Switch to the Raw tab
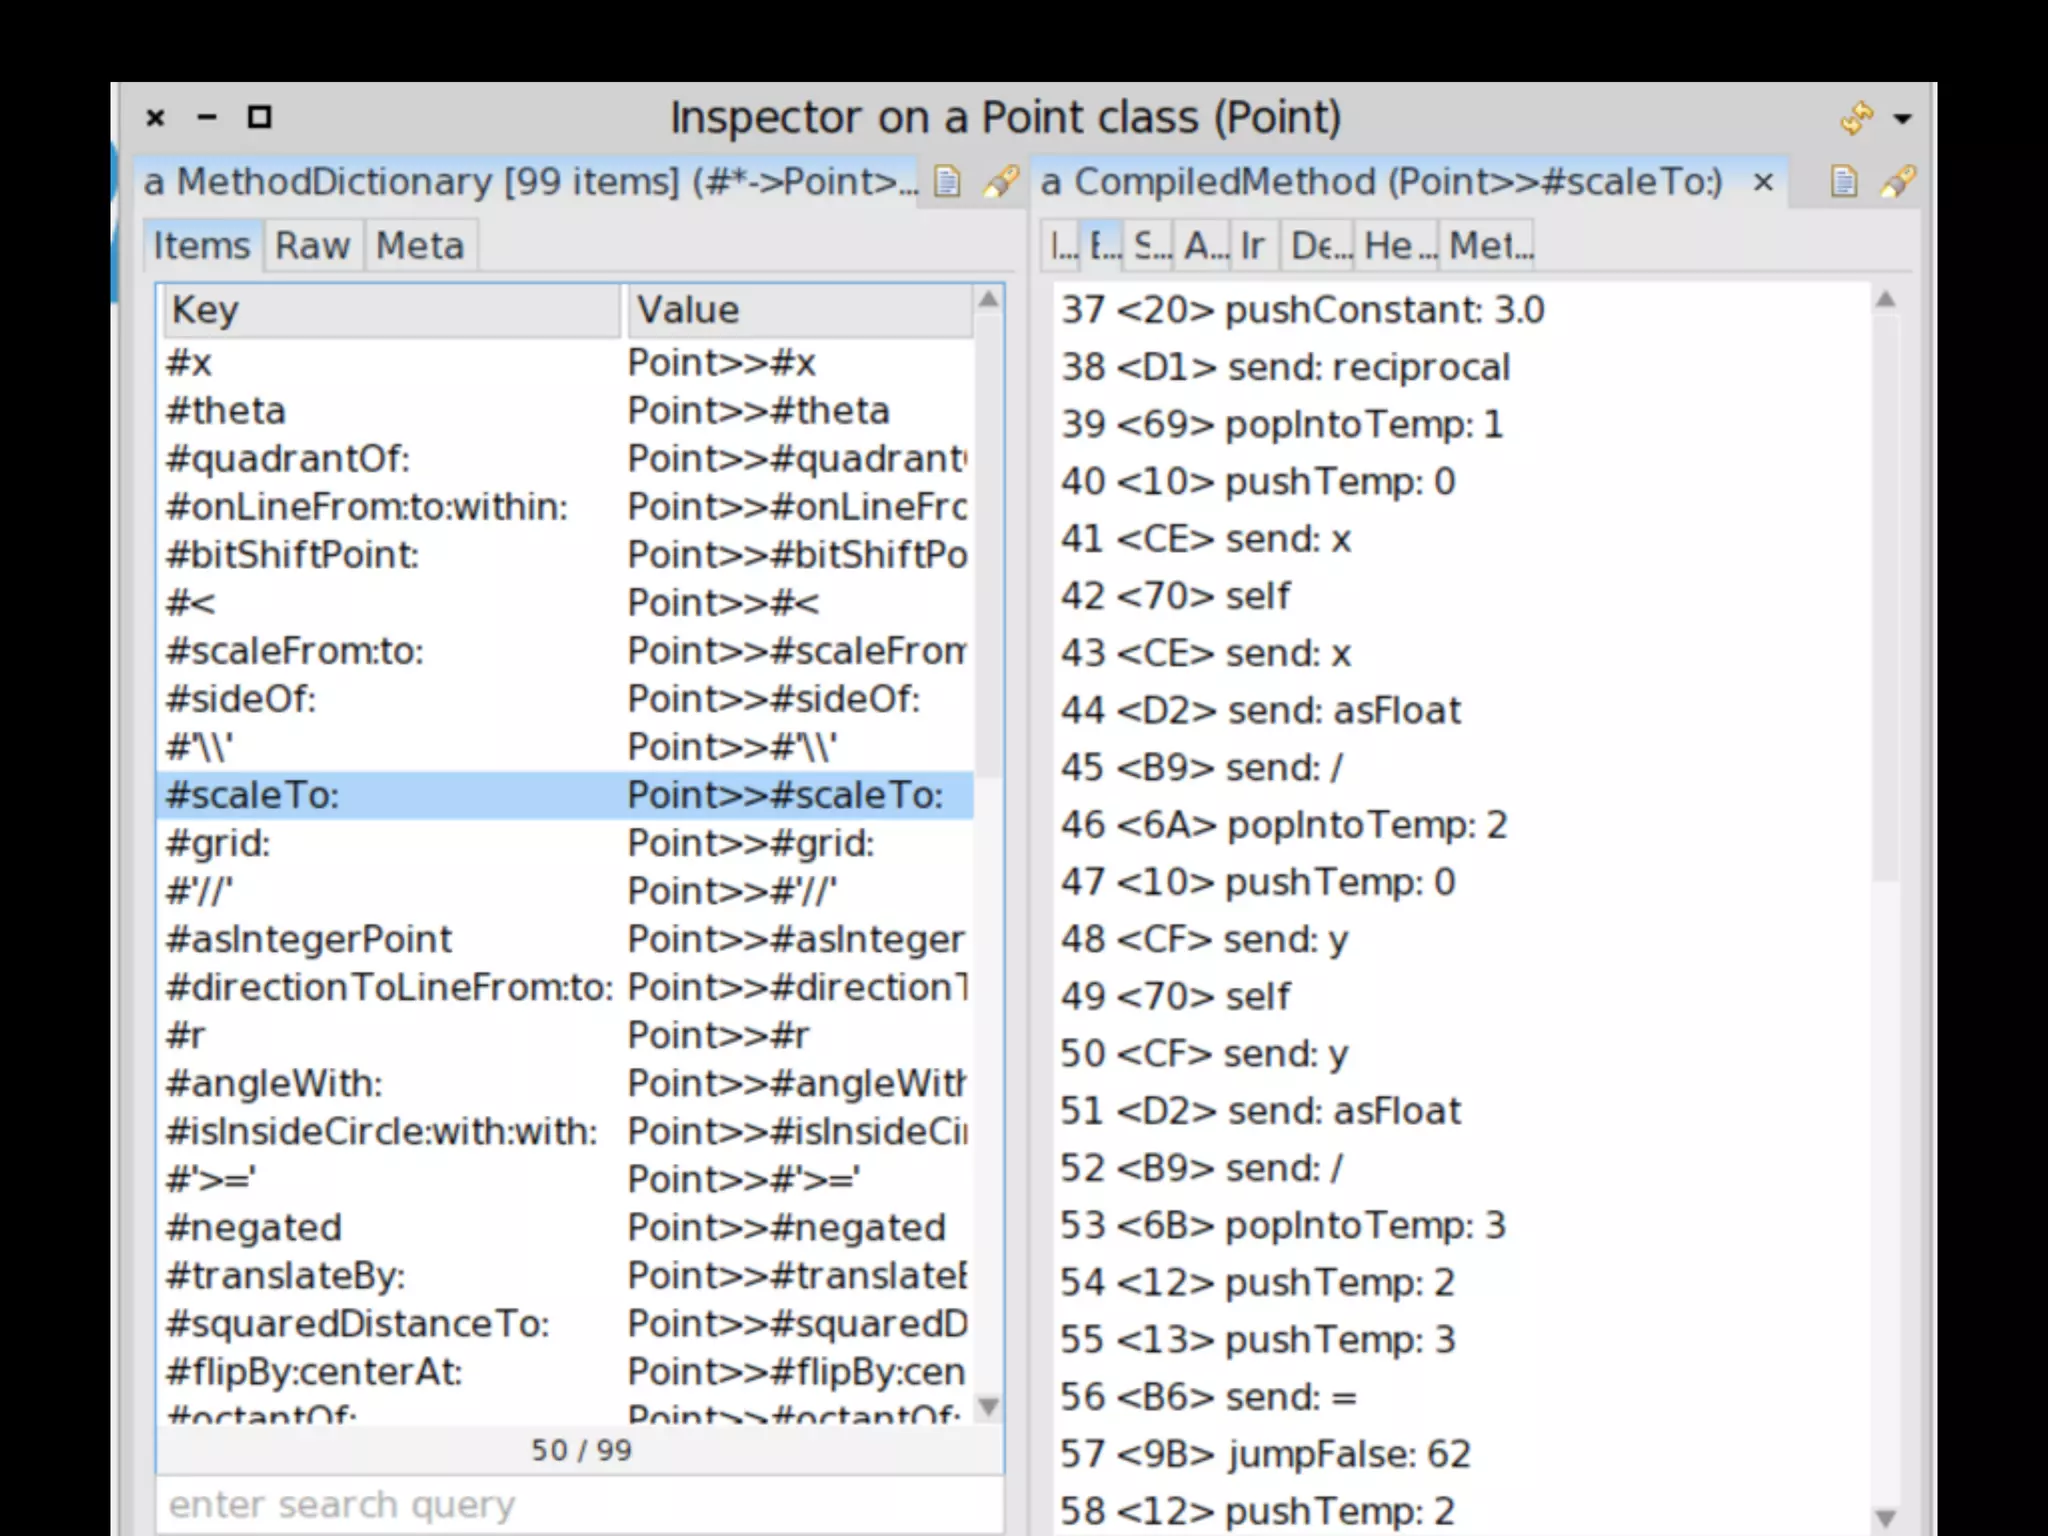Screen dimensions: 2048x1536 pos(313,245)
